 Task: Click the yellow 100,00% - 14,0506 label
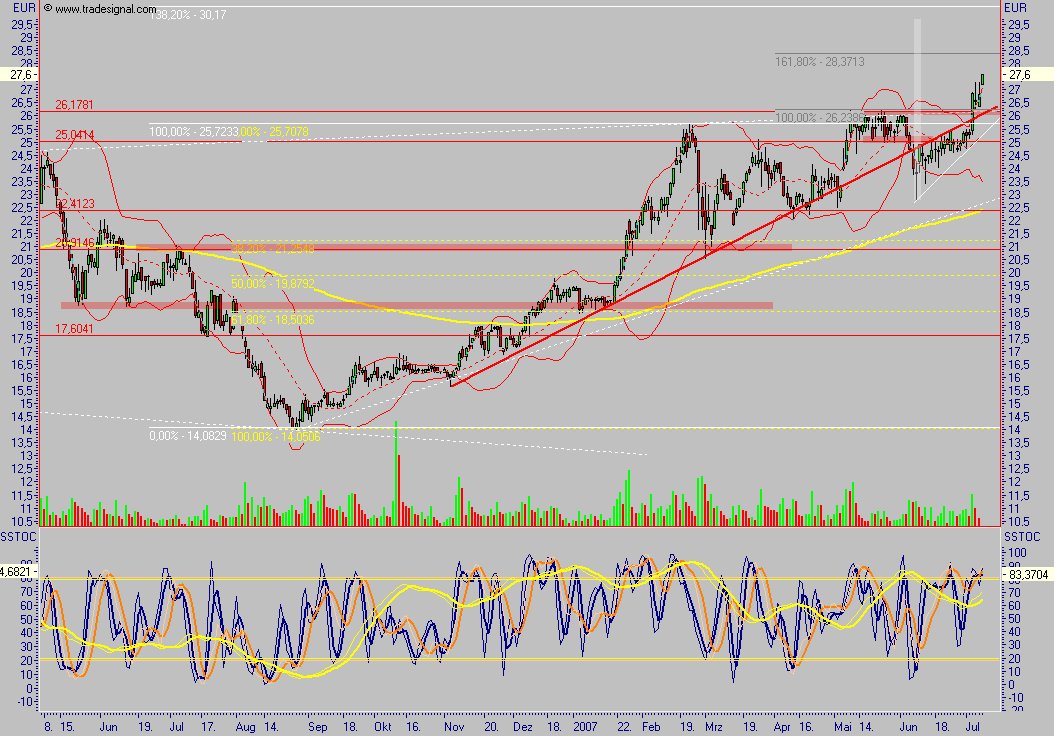[276, 437]
